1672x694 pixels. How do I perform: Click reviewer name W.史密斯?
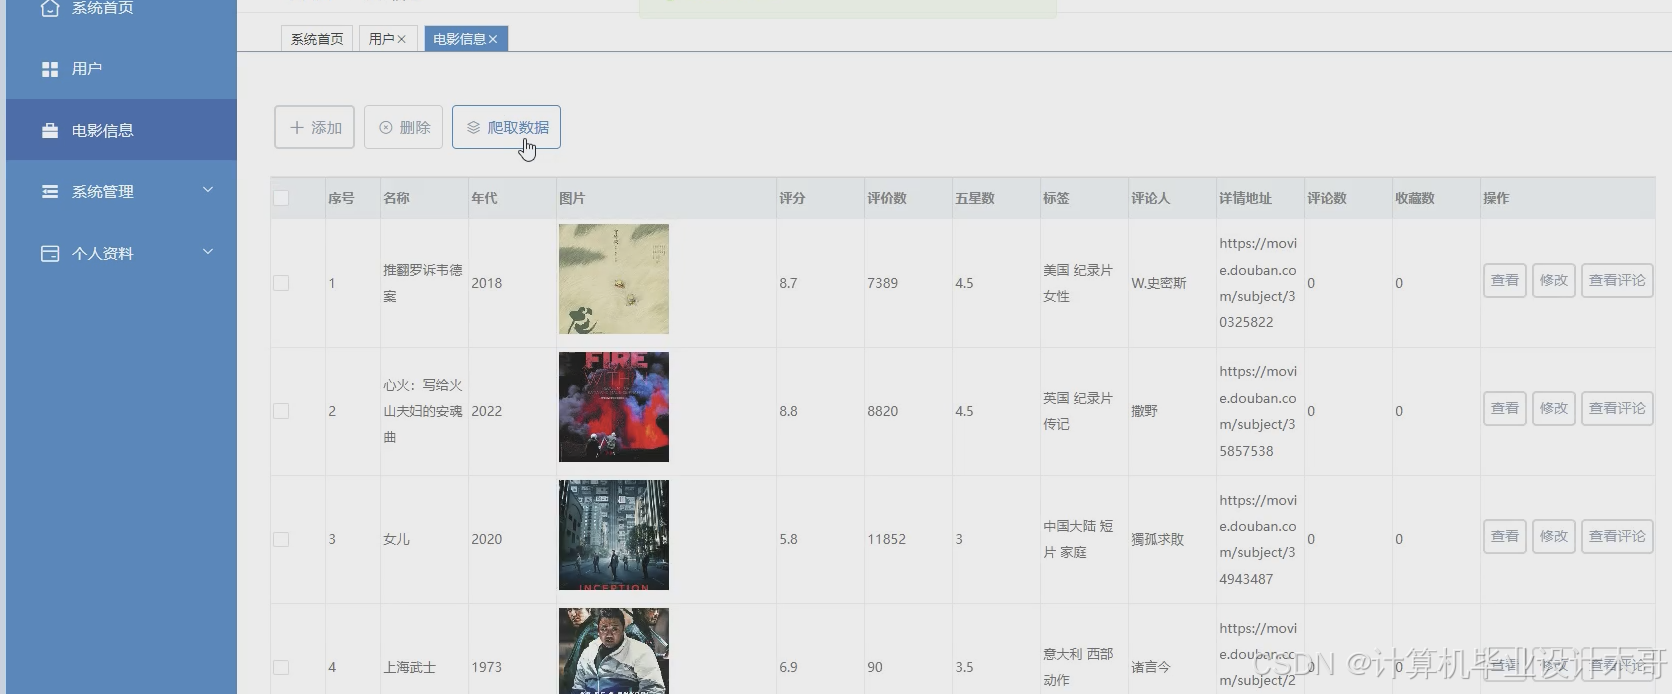click(x=1158, y=283)
